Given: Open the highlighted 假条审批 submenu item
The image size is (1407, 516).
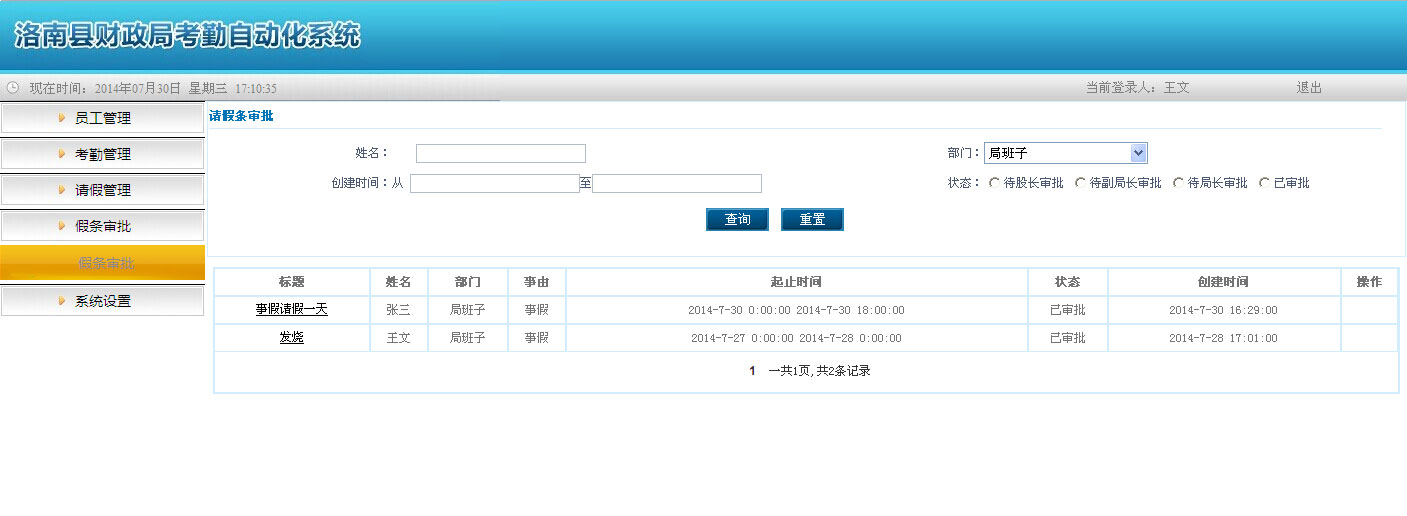Looking at the screenshot, I should pos(106,263).
